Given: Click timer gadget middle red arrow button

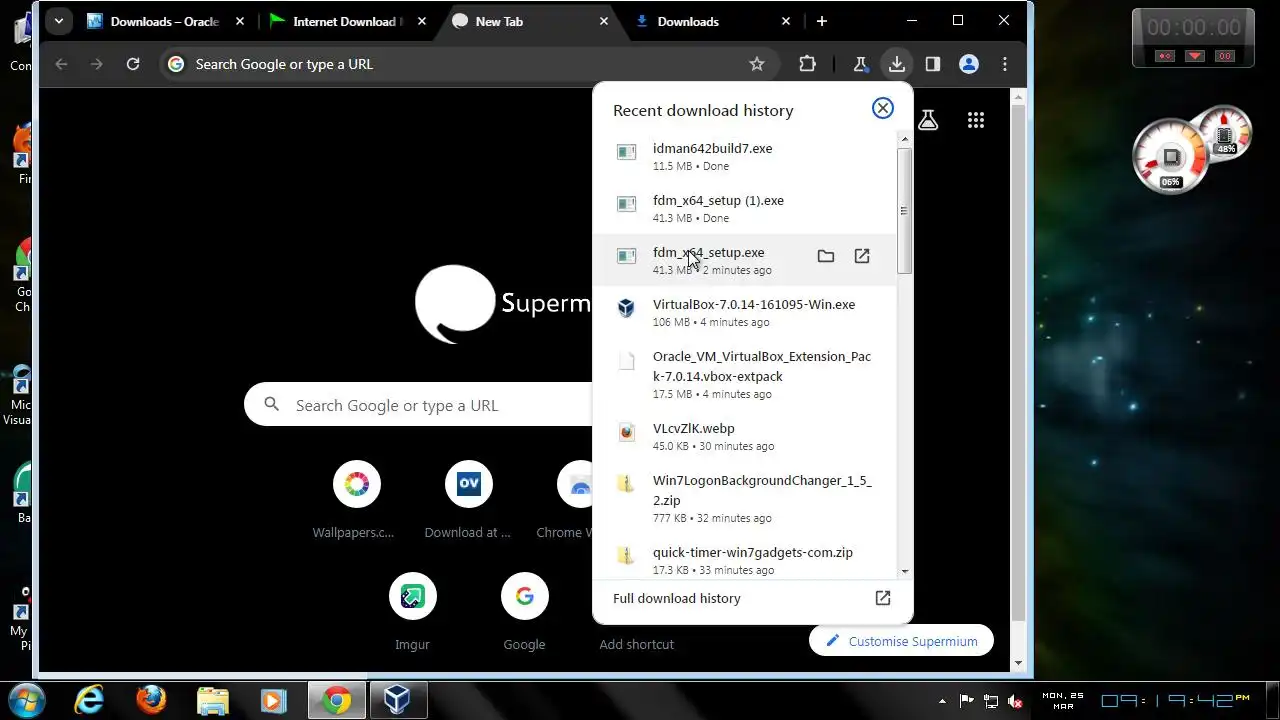Looking at the screenshot, I should click(x=1194, y=56).
